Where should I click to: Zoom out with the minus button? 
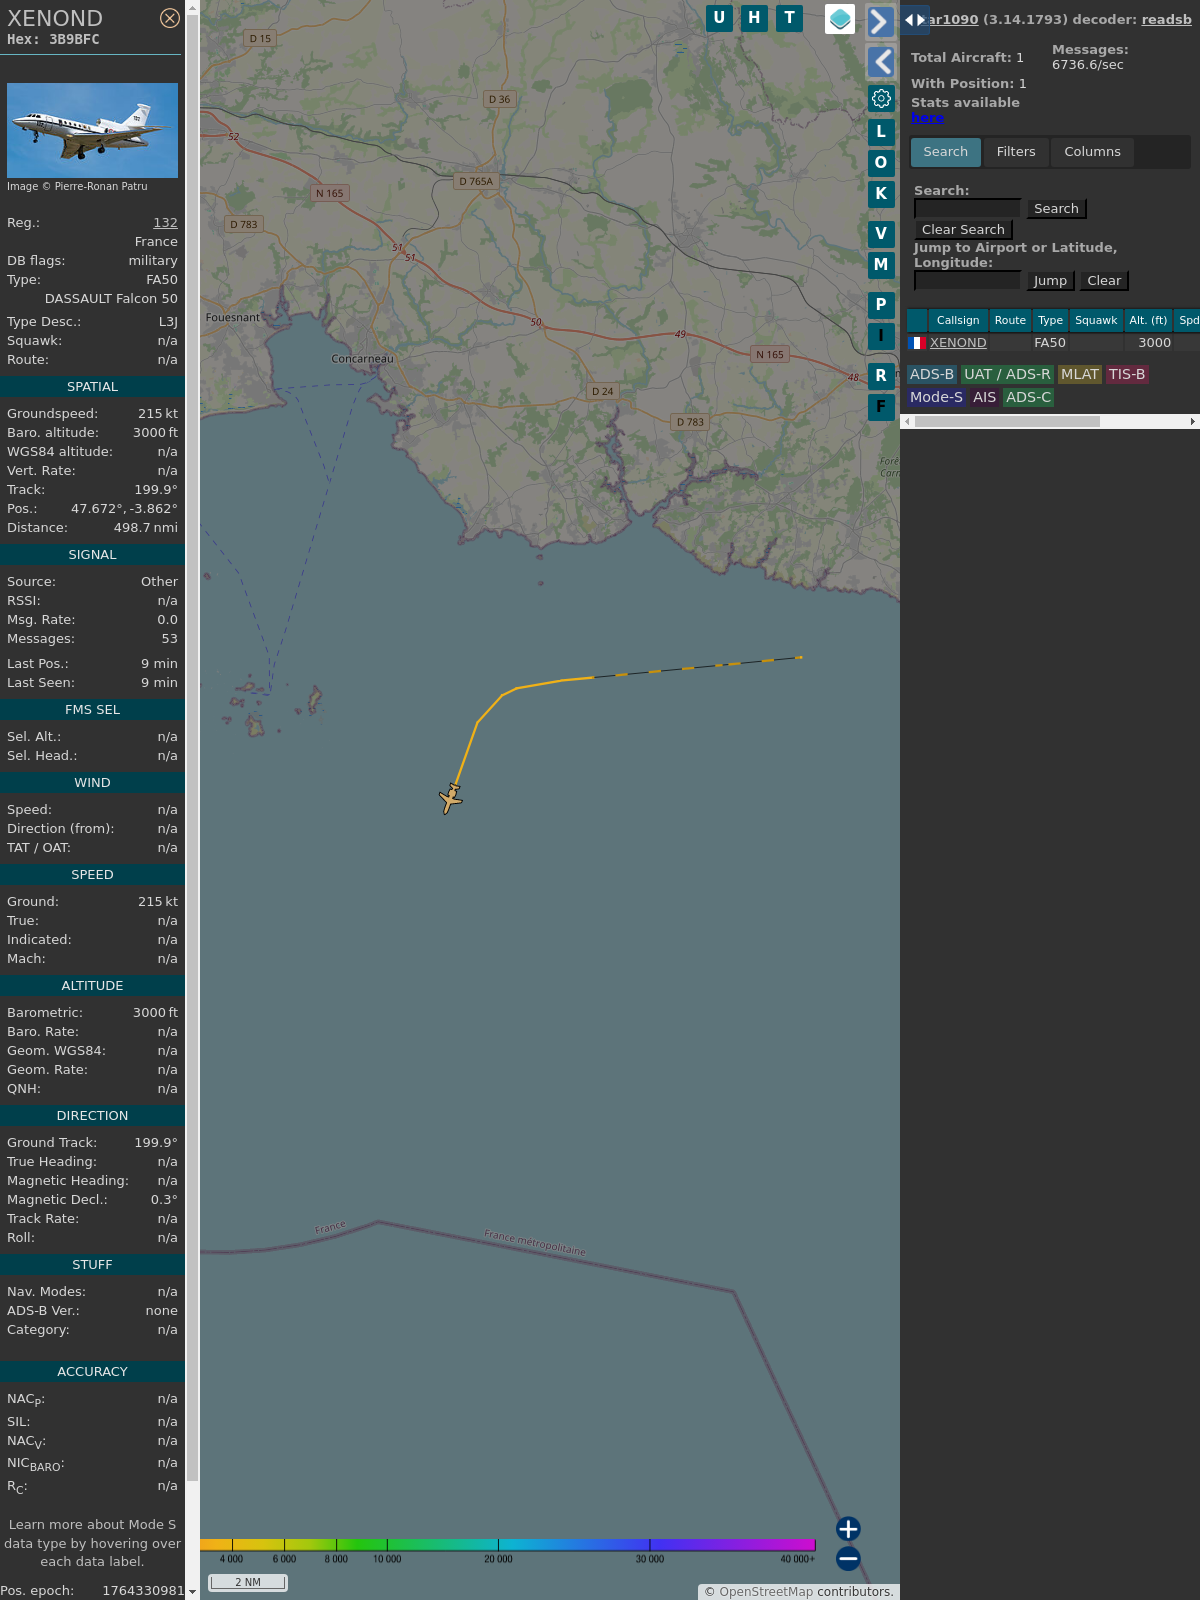click(x=848, y=1558)
